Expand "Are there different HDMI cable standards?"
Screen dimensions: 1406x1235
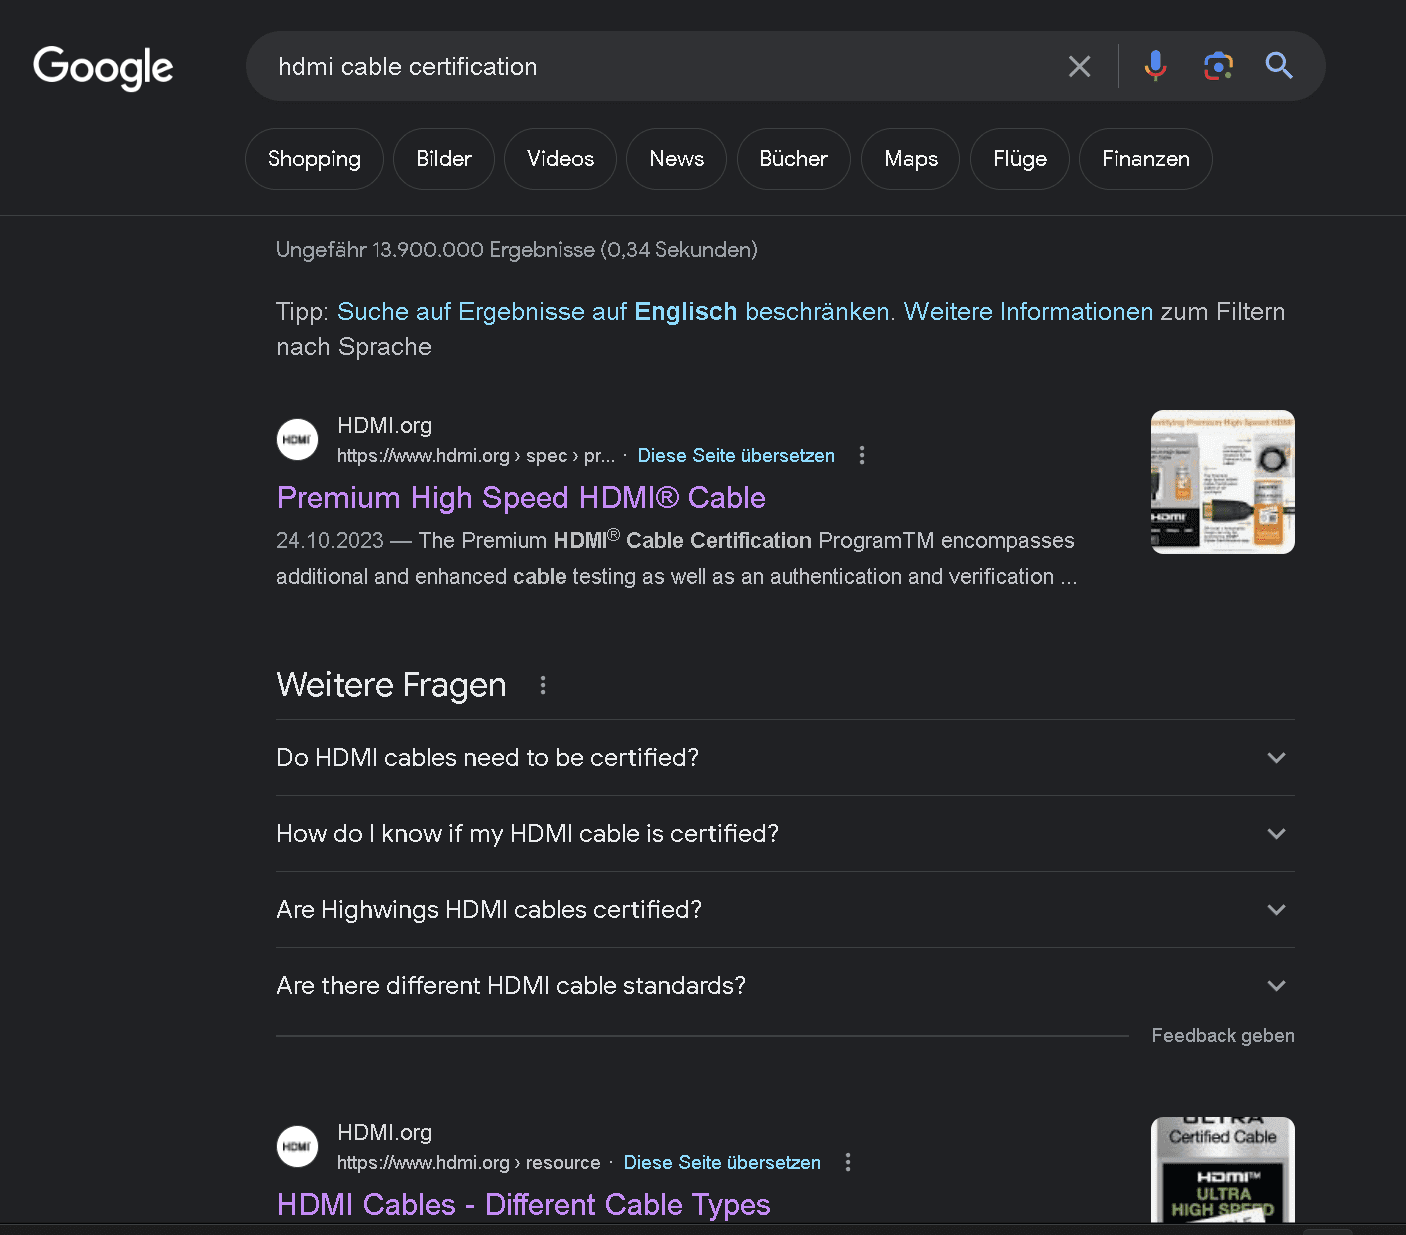pyautogui.click(x=1276, y=986)
